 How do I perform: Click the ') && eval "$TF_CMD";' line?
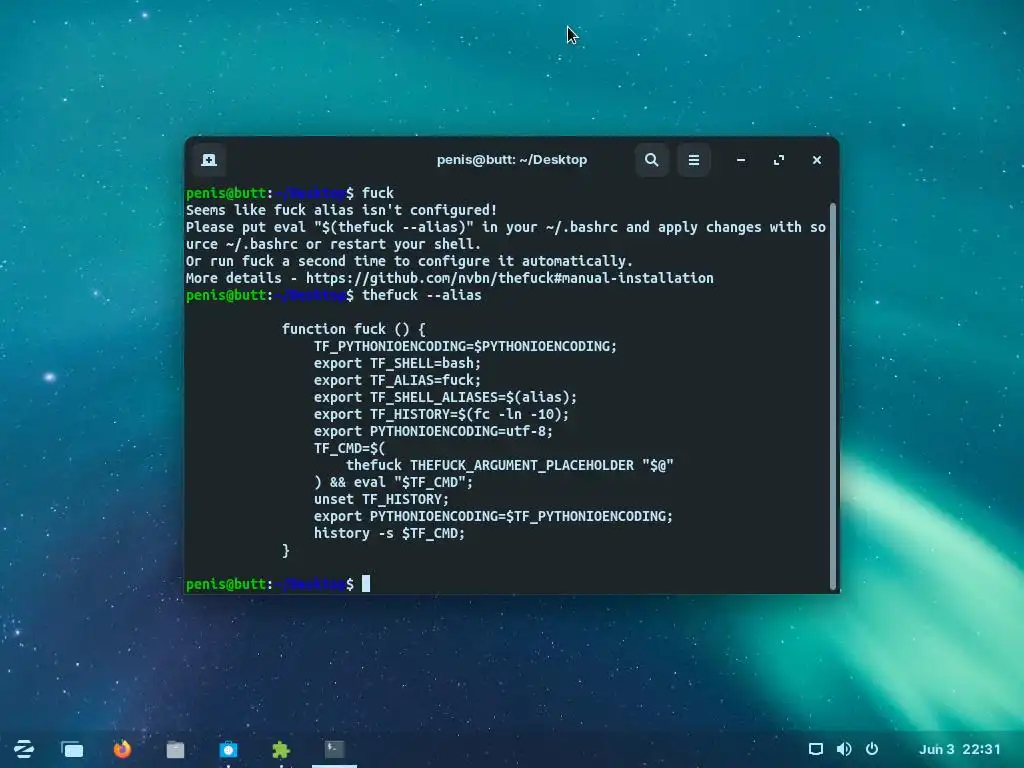(393, 482)
